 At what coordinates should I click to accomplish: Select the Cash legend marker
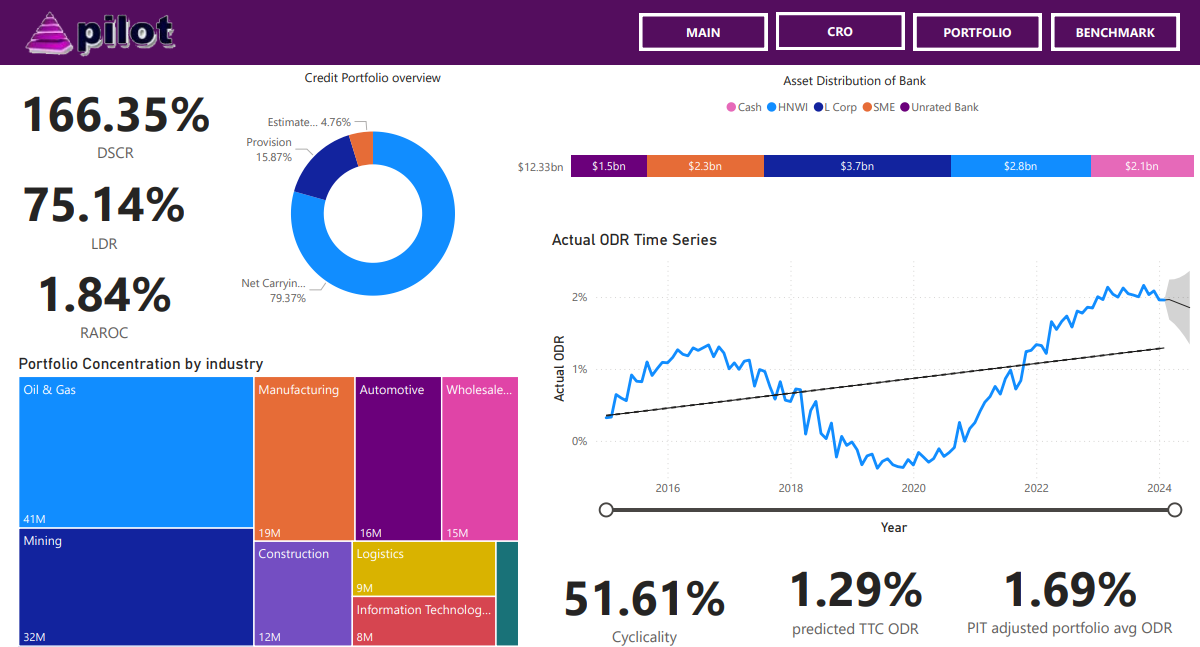(x=731, y=107)
